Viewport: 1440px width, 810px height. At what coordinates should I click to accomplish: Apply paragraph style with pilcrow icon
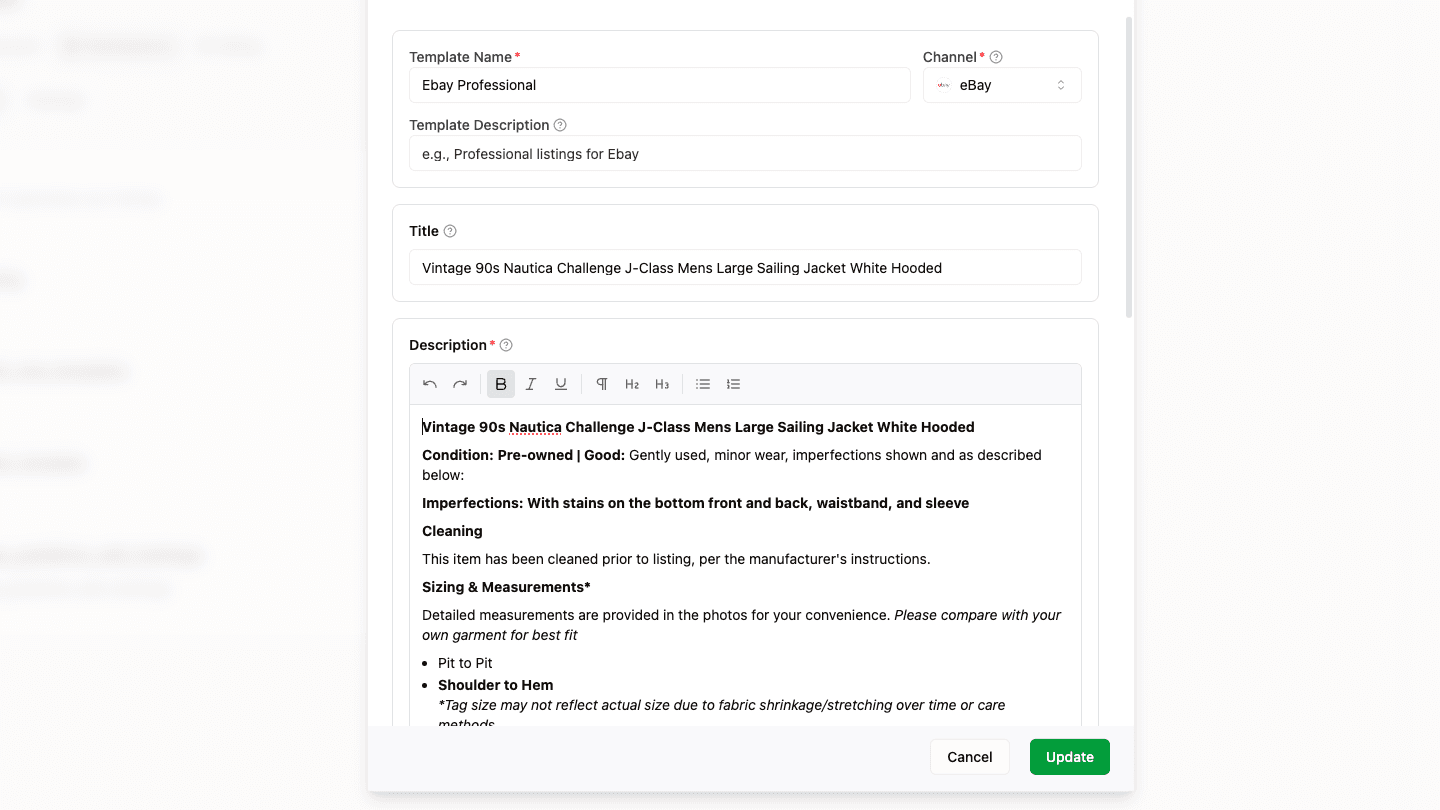click(x=602, y=384)
